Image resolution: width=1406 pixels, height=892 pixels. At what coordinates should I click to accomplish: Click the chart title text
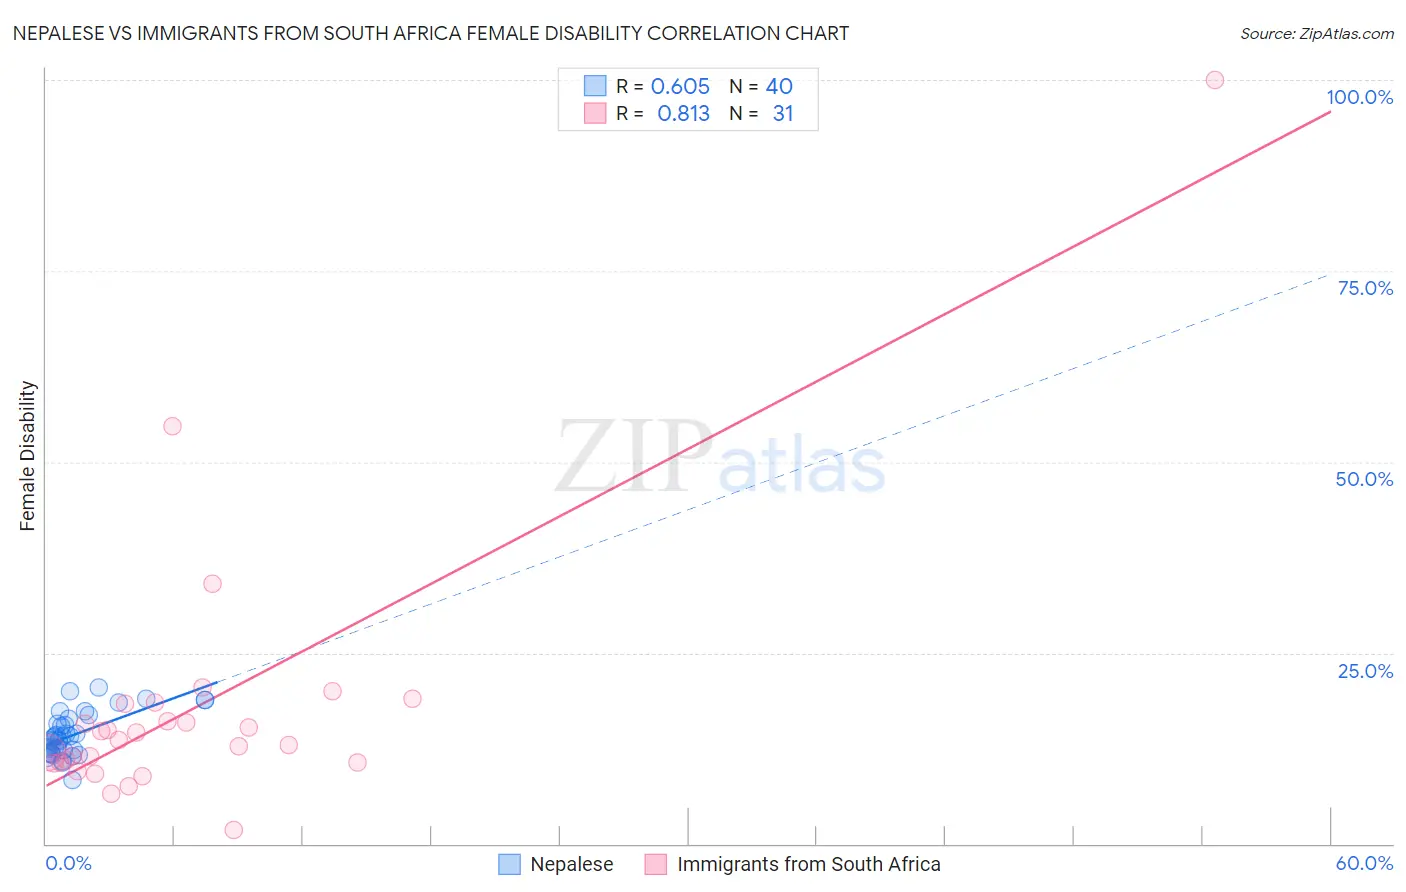click(x=431, y=33)
